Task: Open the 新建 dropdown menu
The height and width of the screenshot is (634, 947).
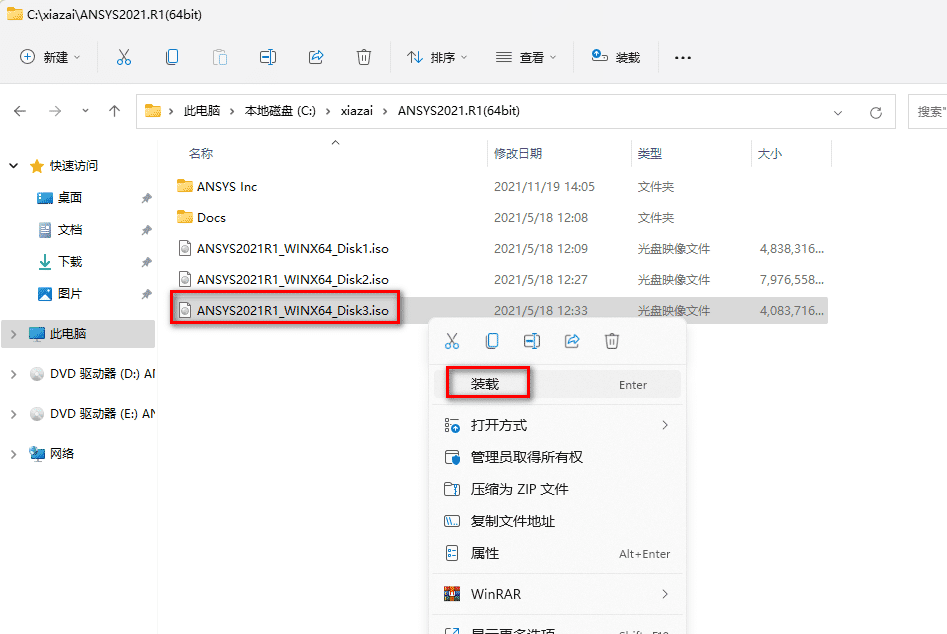Action: click(x=50, y=57)
